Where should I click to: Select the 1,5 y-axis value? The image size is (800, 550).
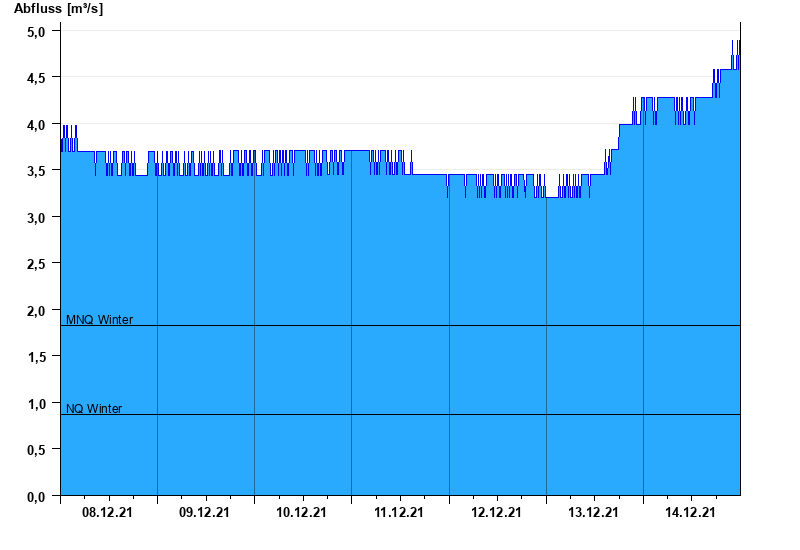(36, 357)
